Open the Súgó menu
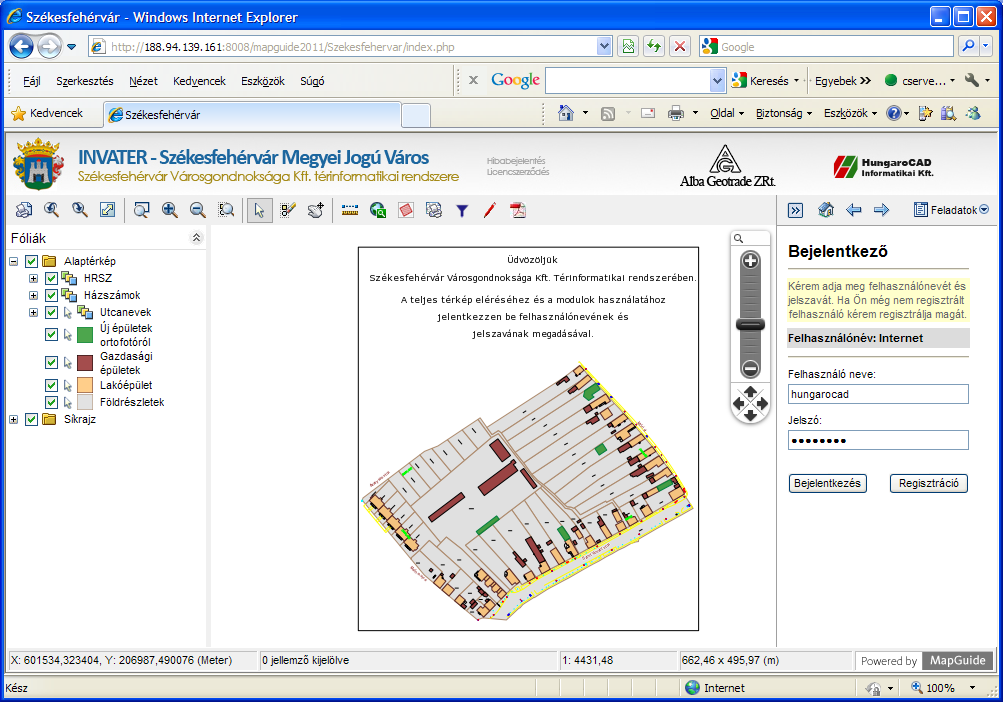 tap(312, 81)
